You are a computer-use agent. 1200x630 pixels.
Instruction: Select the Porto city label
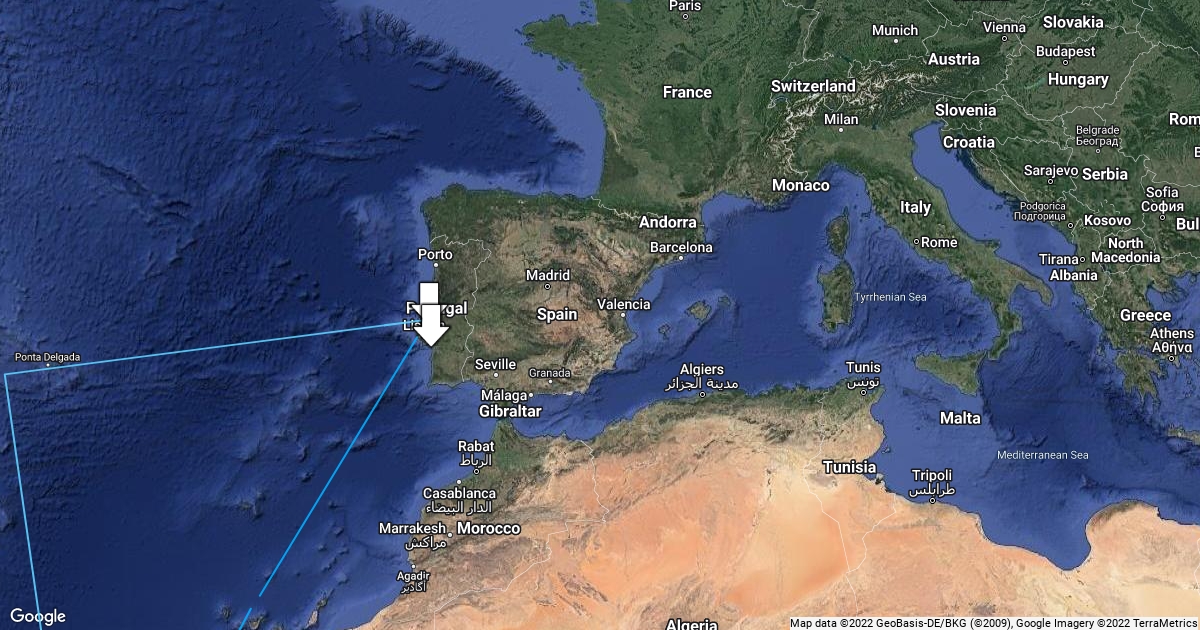point(435,254)
